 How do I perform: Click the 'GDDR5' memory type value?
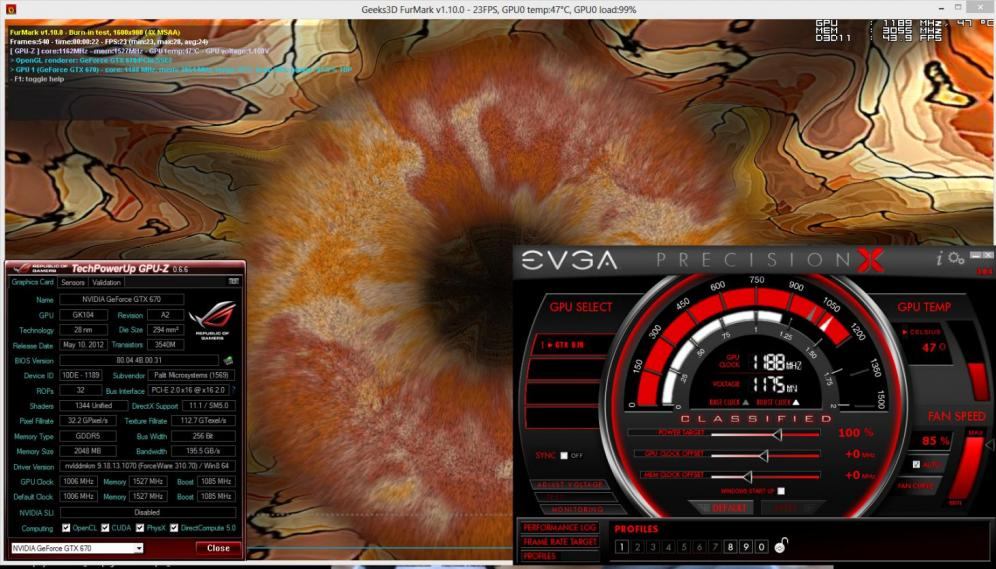coord(88,436)
